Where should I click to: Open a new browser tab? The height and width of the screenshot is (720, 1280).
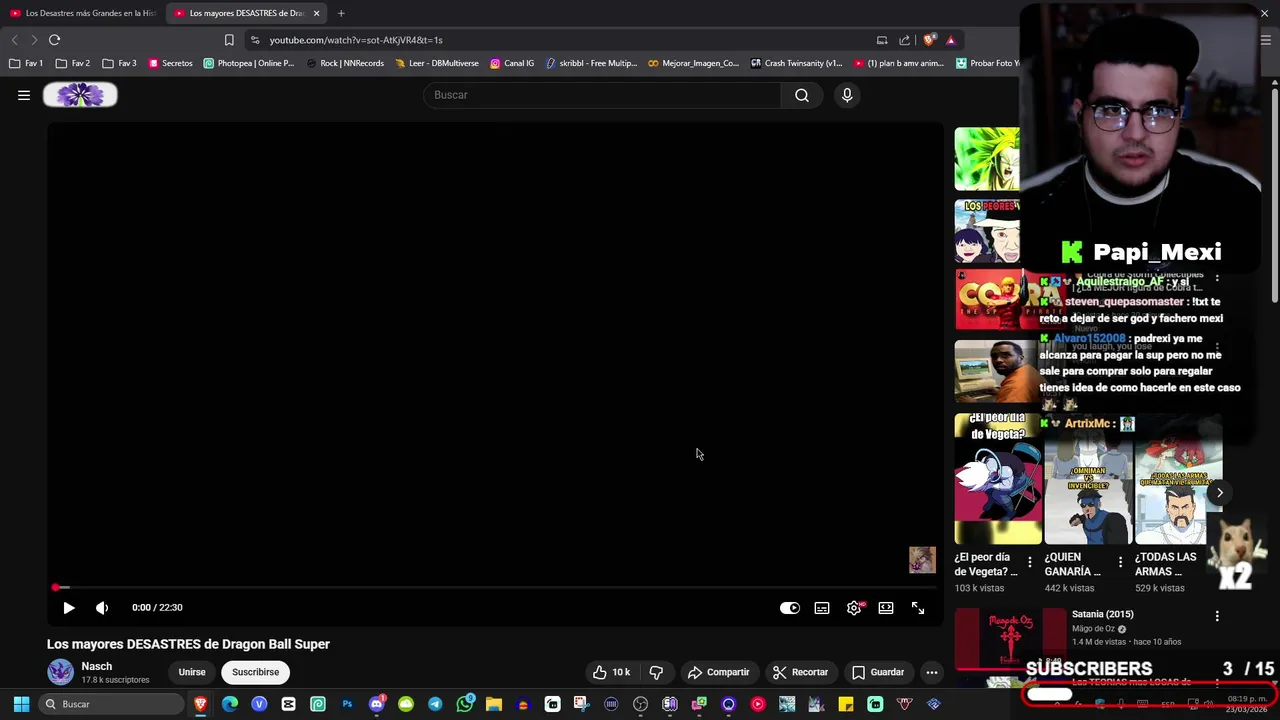341,13
